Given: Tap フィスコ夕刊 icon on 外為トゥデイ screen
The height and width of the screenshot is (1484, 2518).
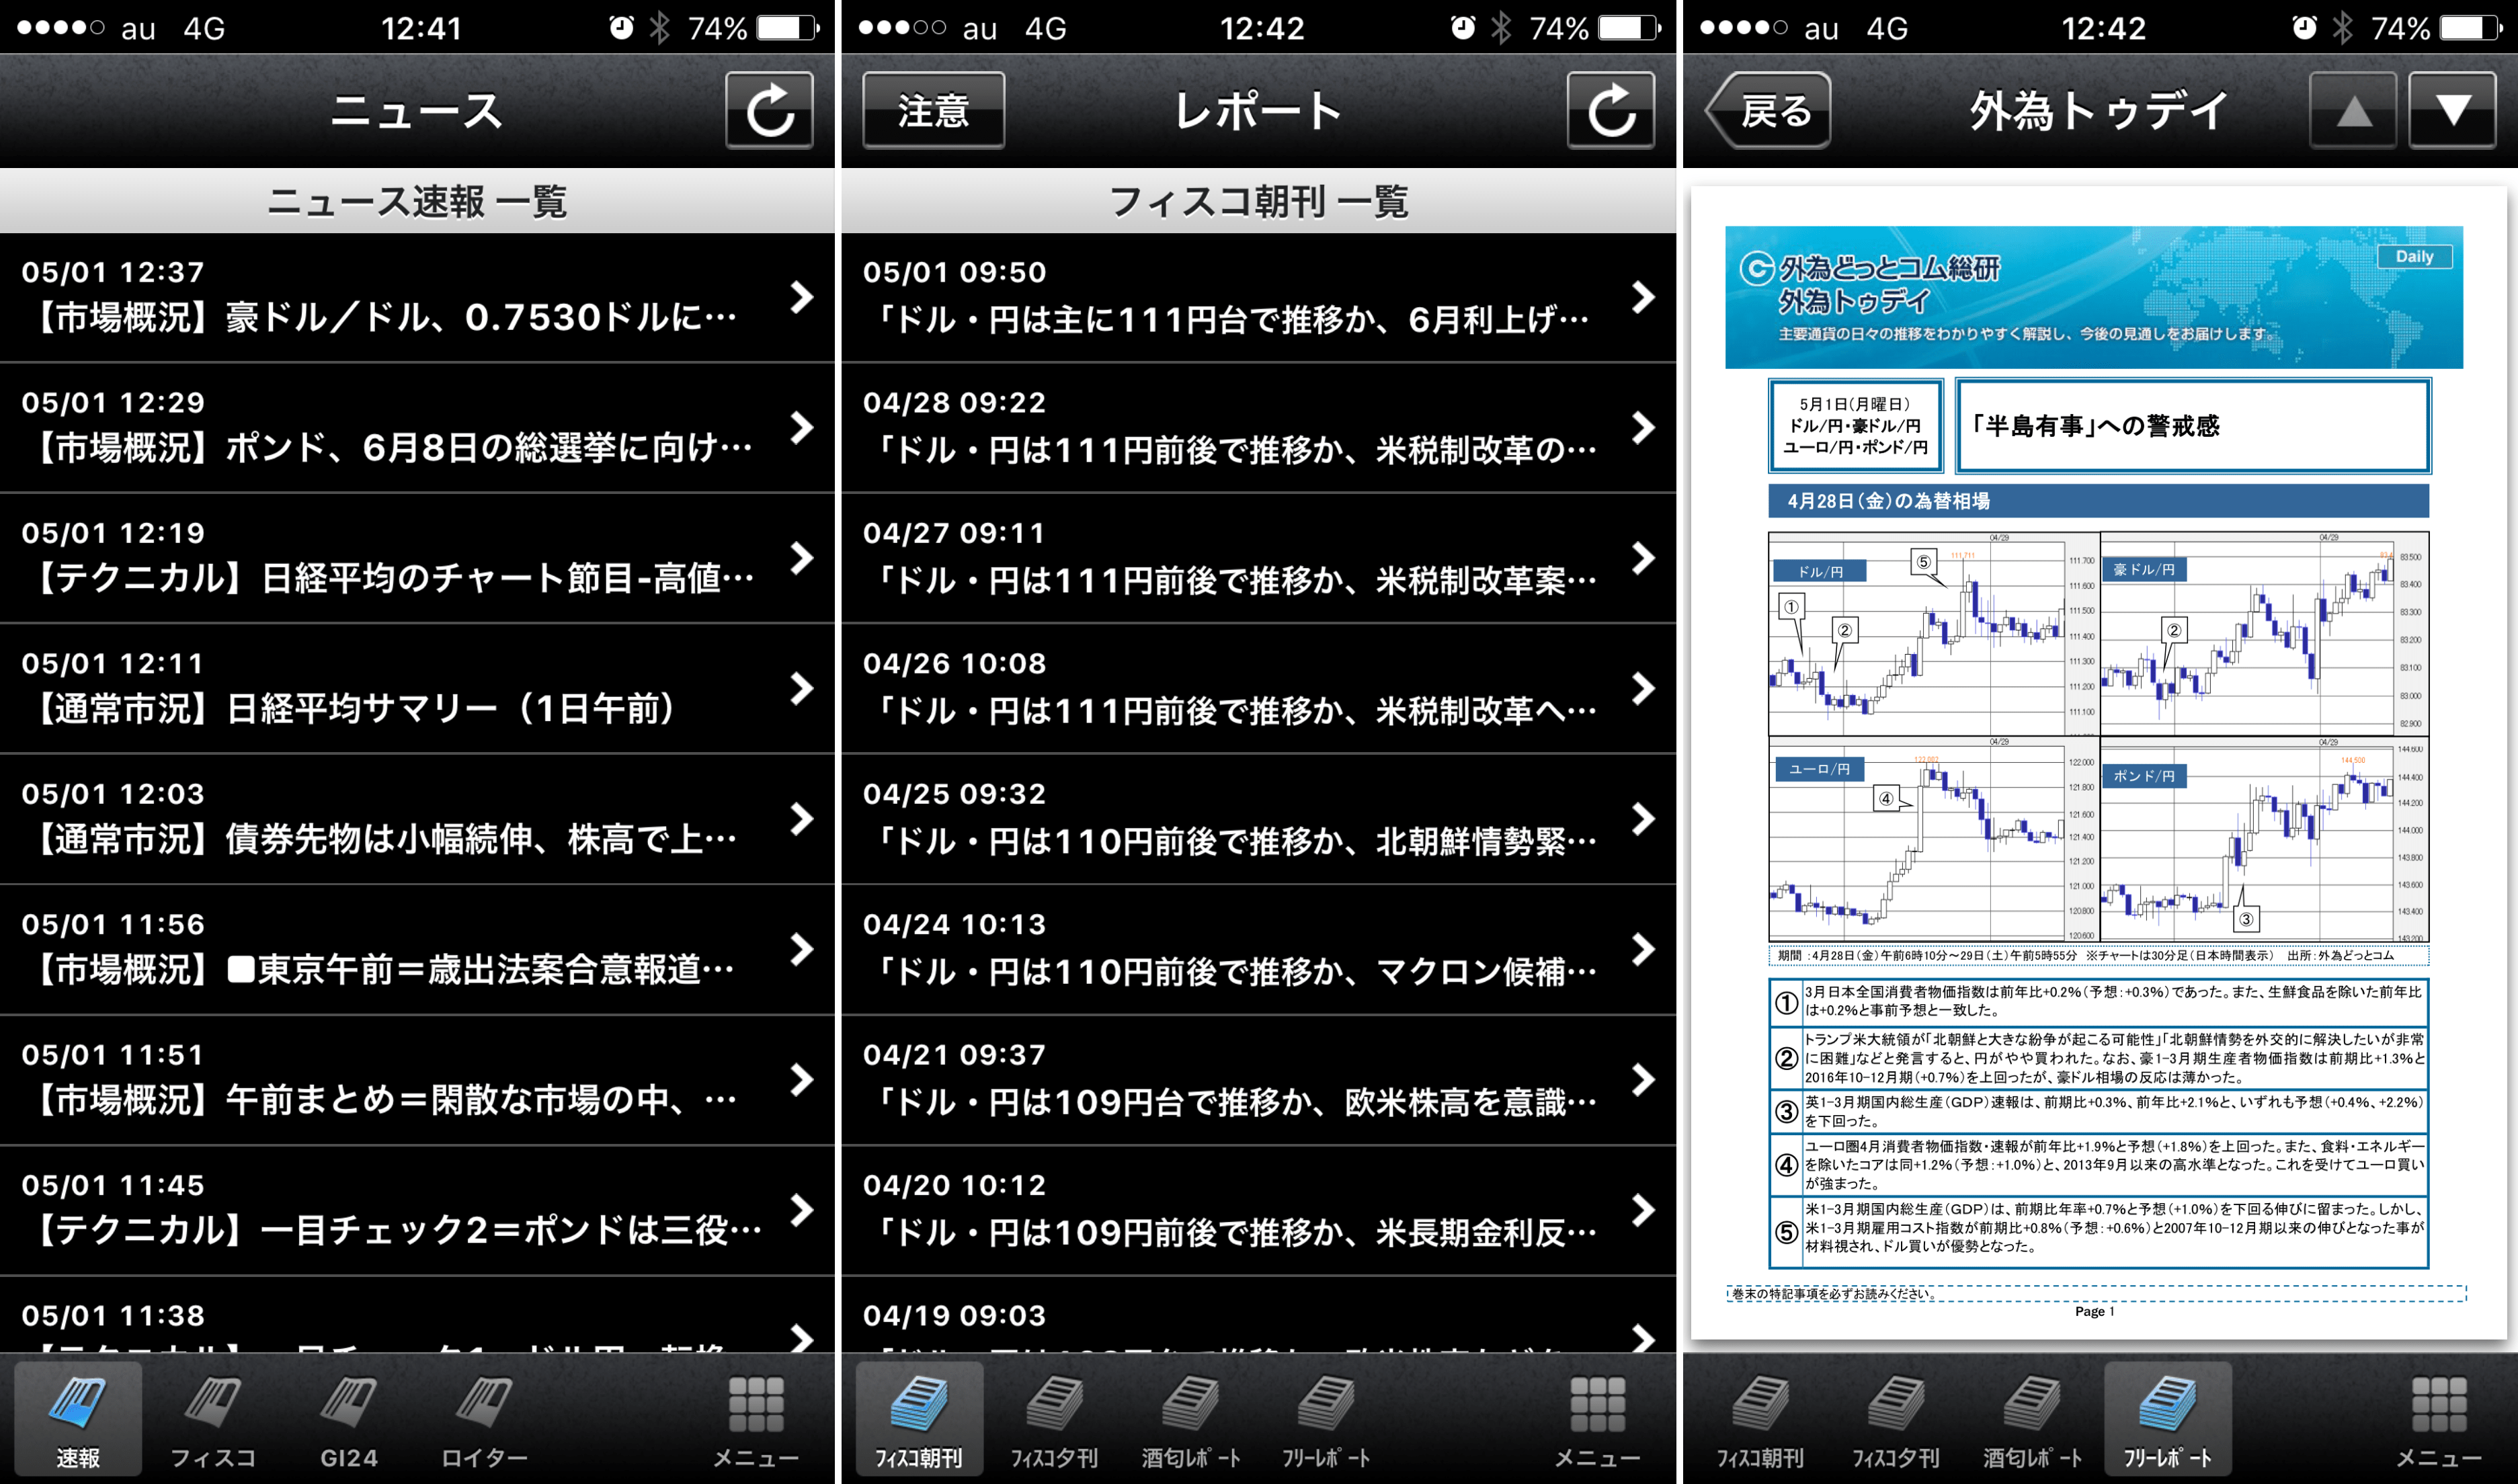Looking at the screenshot, I should tap(1896, 1420).
